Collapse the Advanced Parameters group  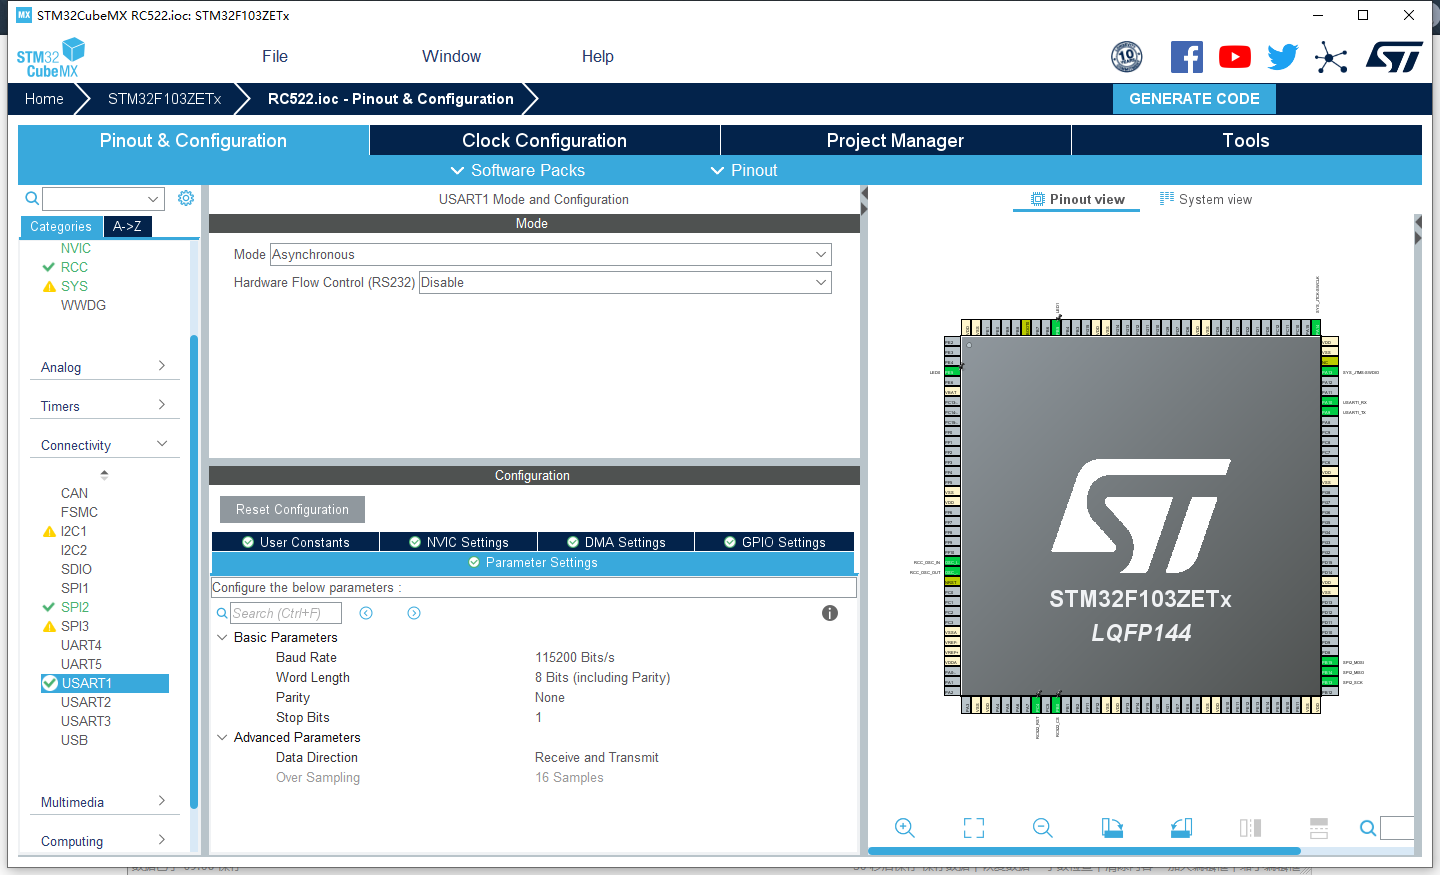pyautogui.click(x=222, y=737)
